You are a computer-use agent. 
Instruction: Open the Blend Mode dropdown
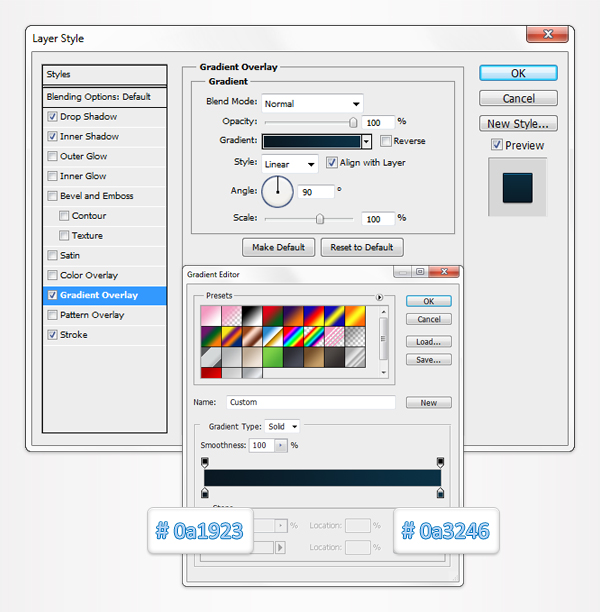point(312,103)
